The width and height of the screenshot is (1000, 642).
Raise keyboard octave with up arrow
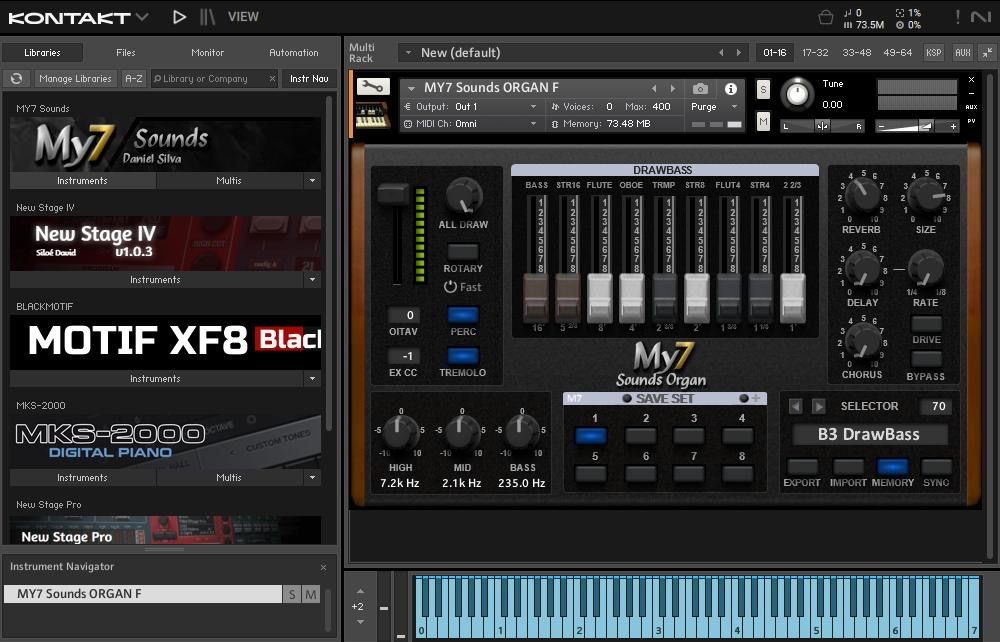[360, 591]
